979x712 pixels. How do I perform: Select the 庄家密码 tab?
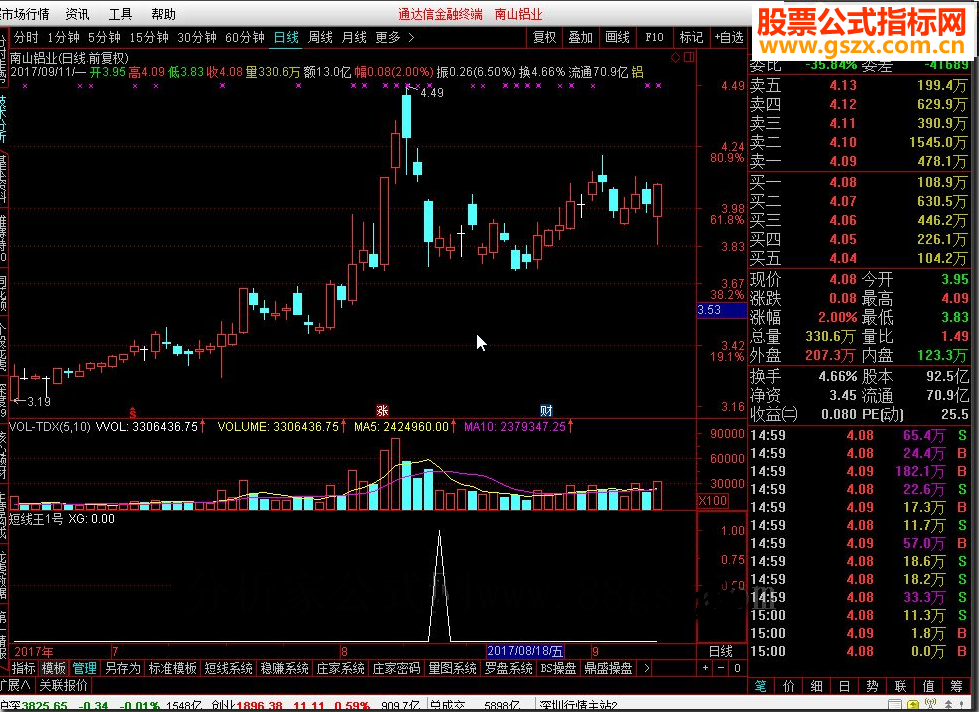(396, 668)
